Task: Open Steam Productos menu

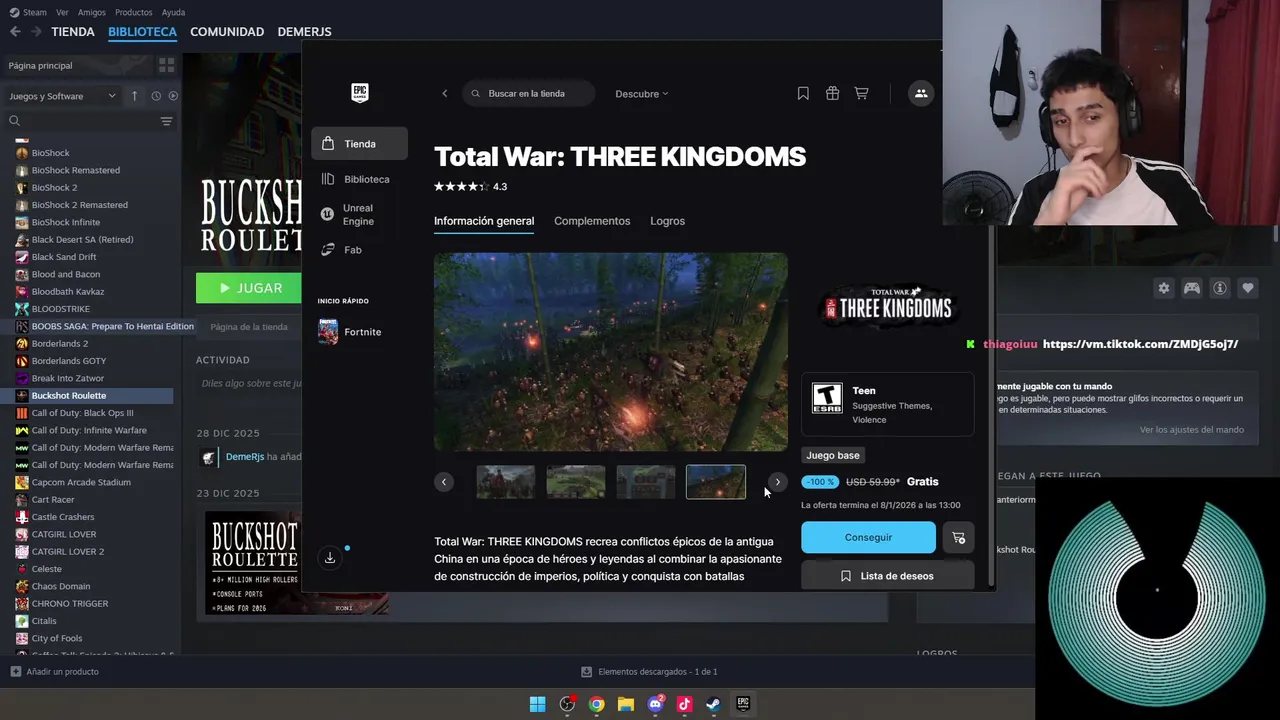Action: (134, 12)
